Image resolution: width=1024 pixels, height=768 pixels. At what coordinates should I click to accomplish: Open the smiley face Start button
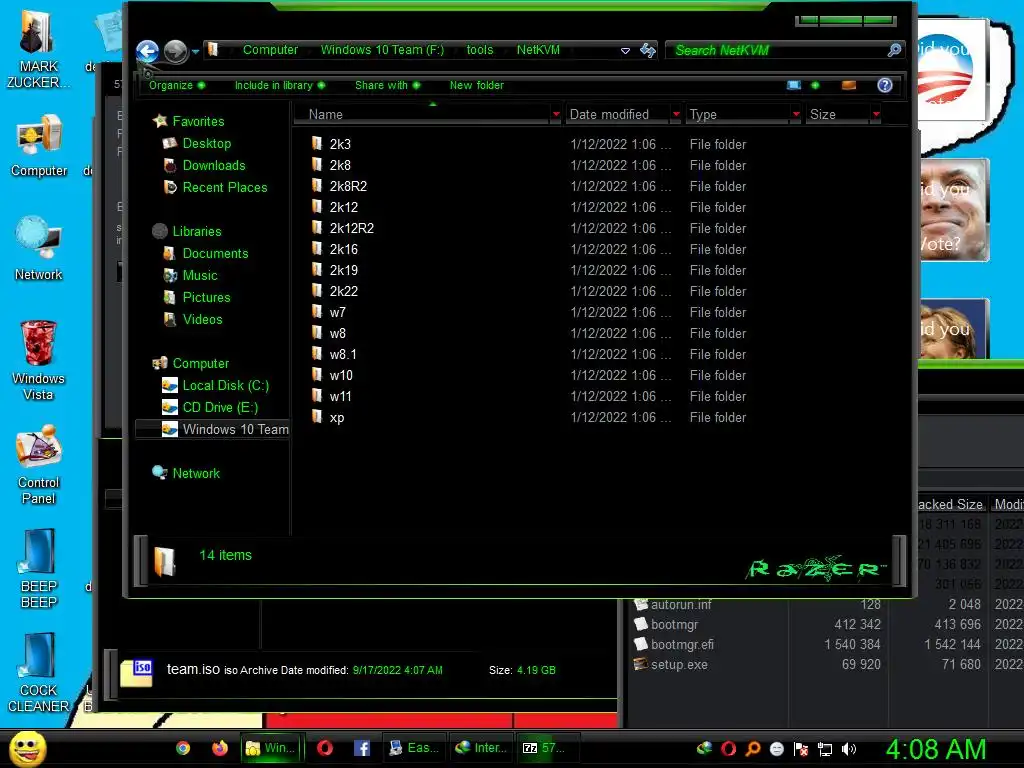(x=28, y=748)
